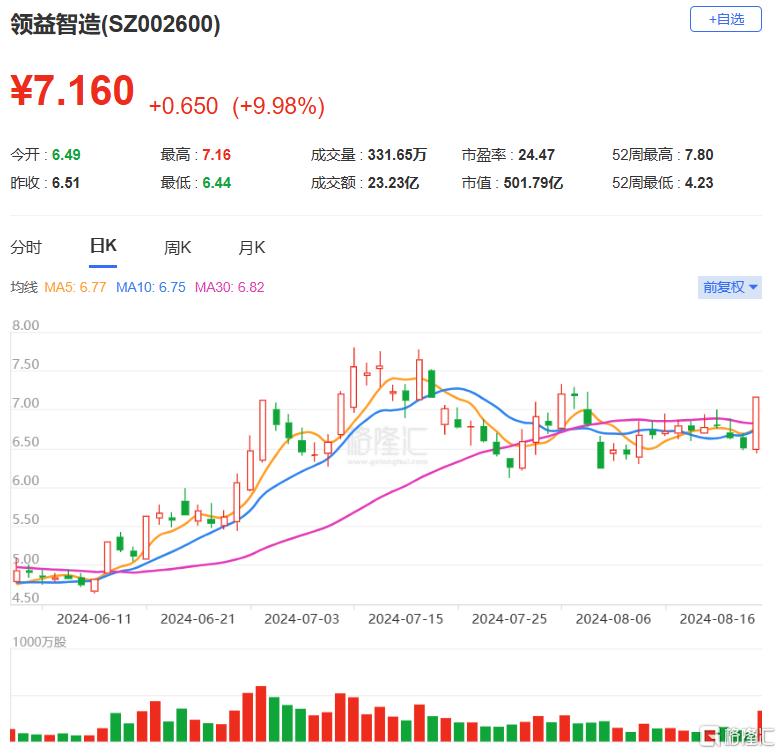Click the 2024-07-15 date axis label
Screen dimensions: 781x754
coord(405,619)
